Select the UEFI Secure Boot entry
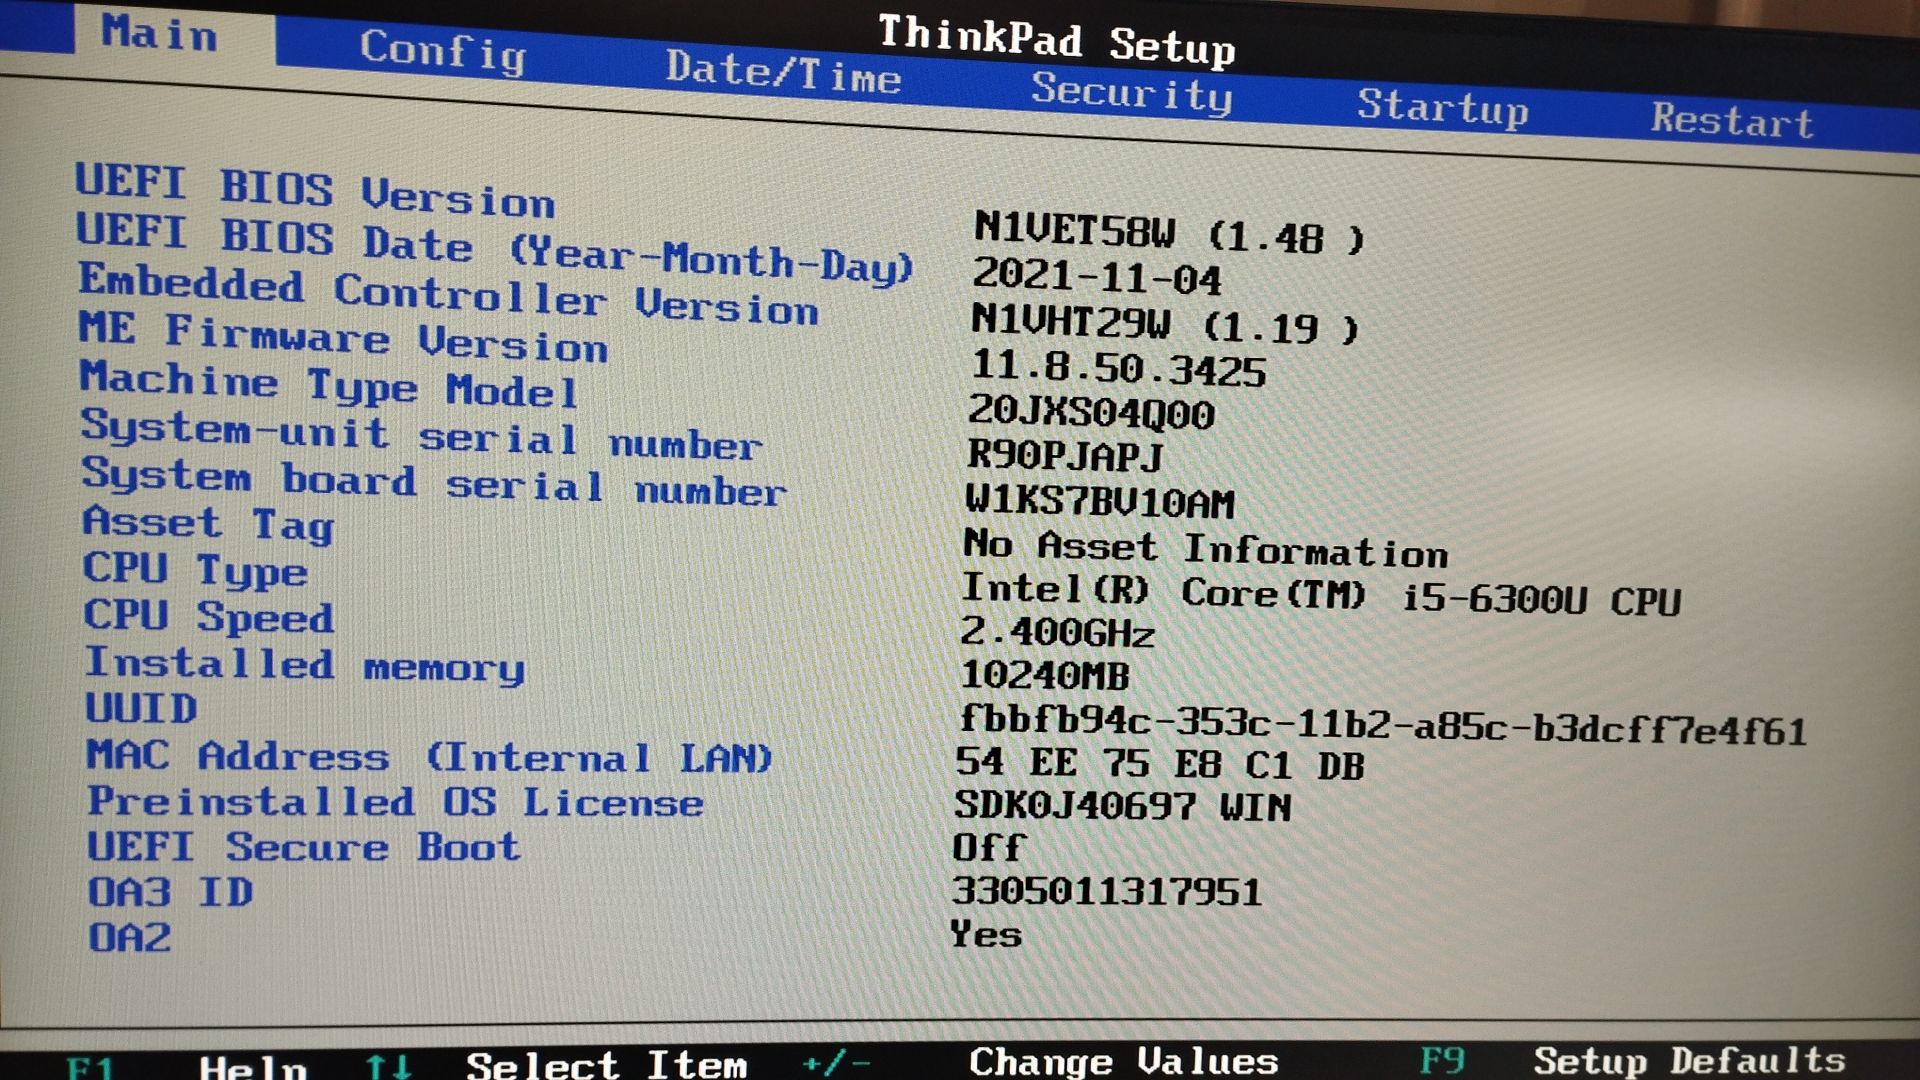Image resolution: width=1920 pixels, height=1080 pixels. pos(303,847)
